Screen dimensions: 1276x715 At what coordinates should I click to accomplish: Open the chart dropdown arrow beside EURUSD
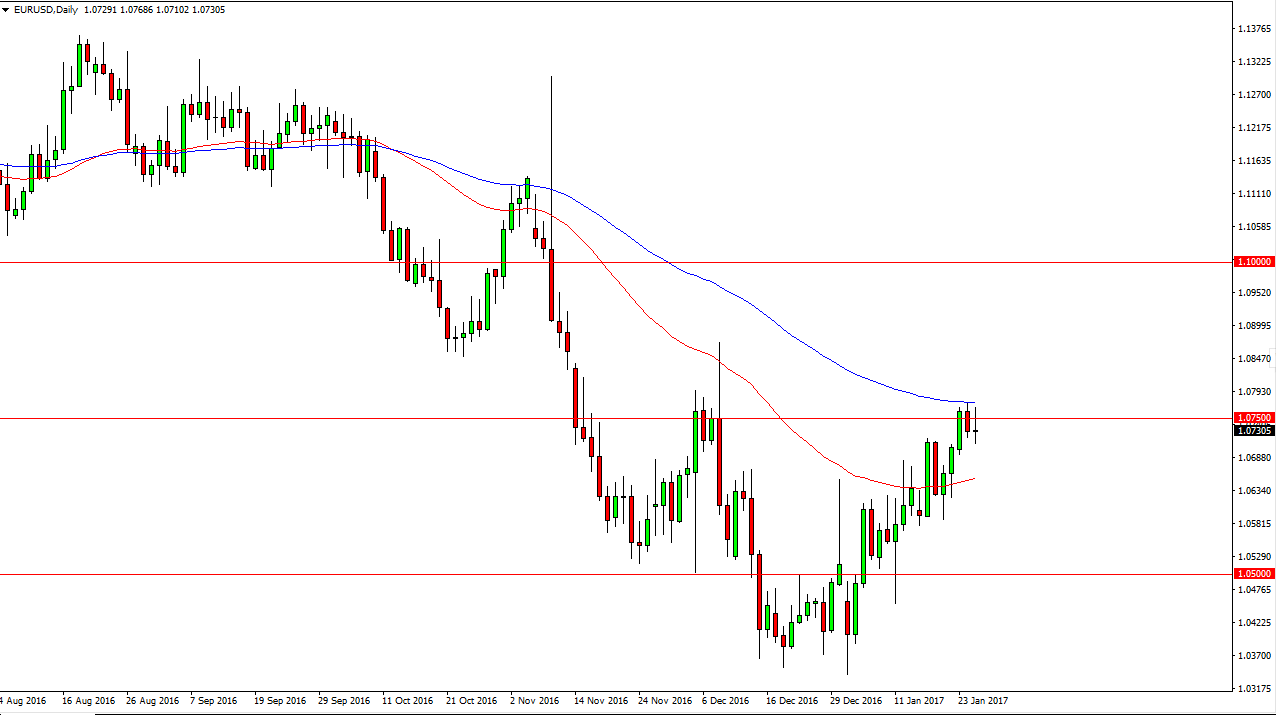click(x=6, y=10)
